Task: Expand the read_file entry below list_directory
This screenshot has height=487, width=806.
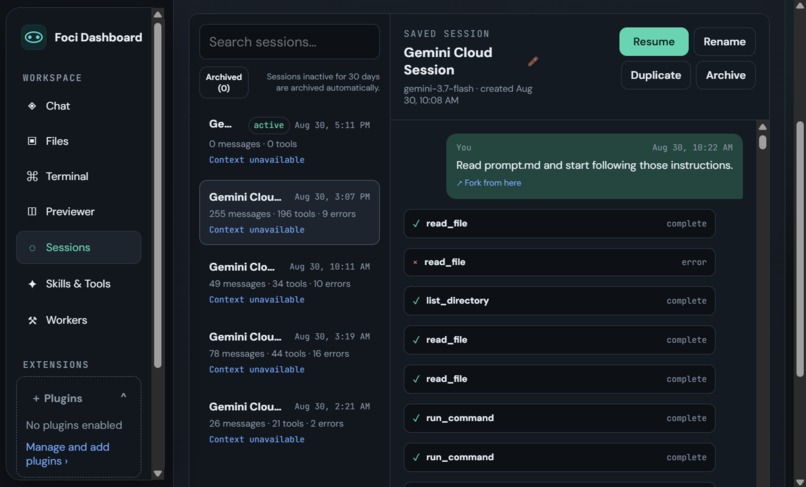Action: click(559, 340)
